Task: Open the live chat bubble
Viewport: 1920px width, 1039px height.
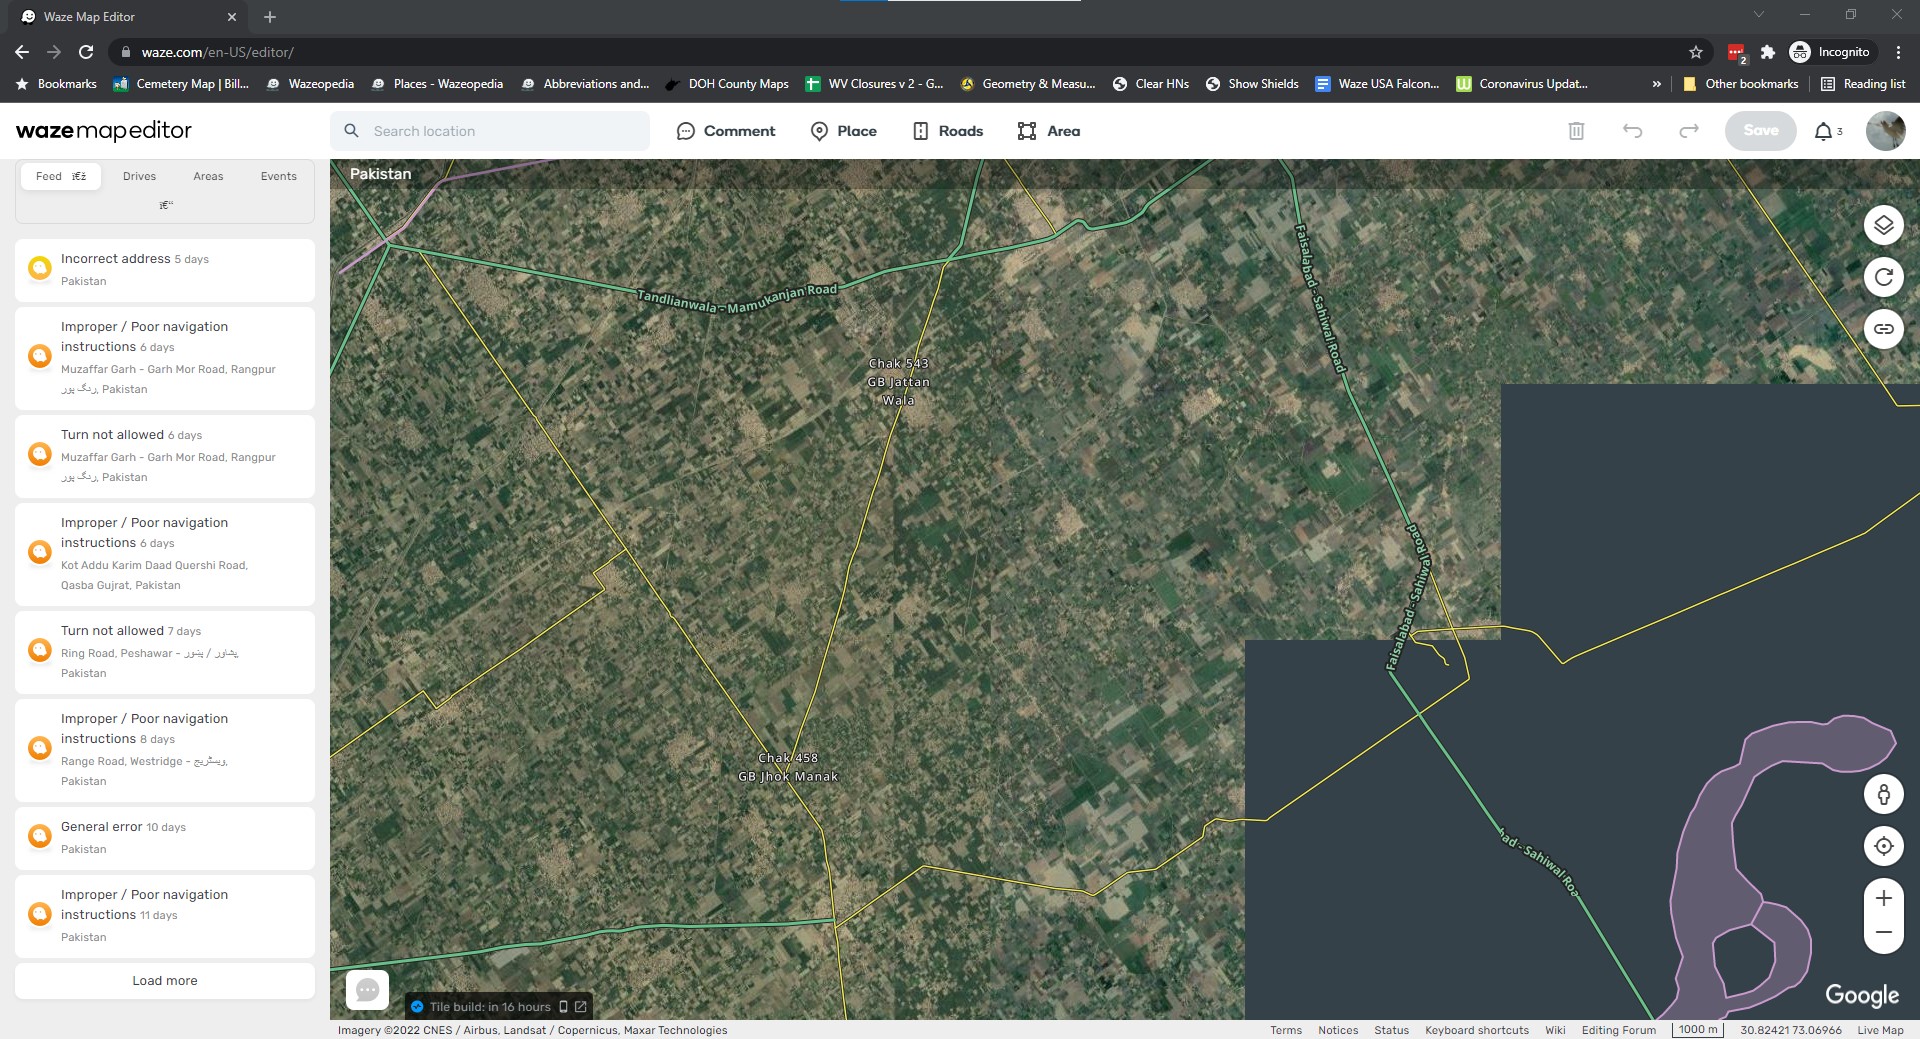Action: pos(367,990)
